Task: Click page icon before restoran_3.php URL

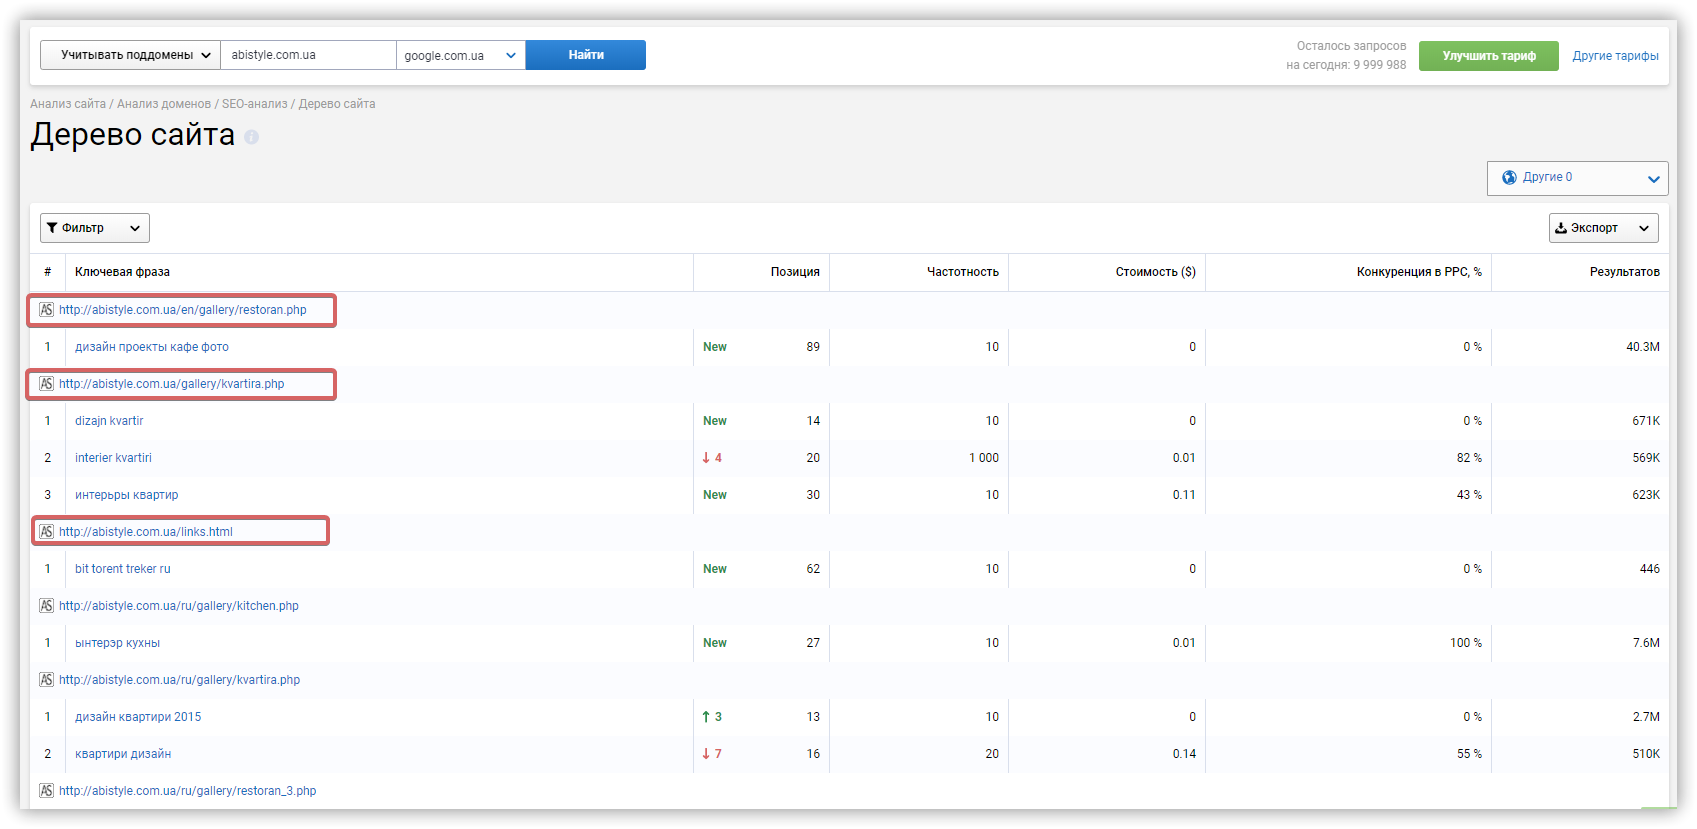Action: pos(46,791)
